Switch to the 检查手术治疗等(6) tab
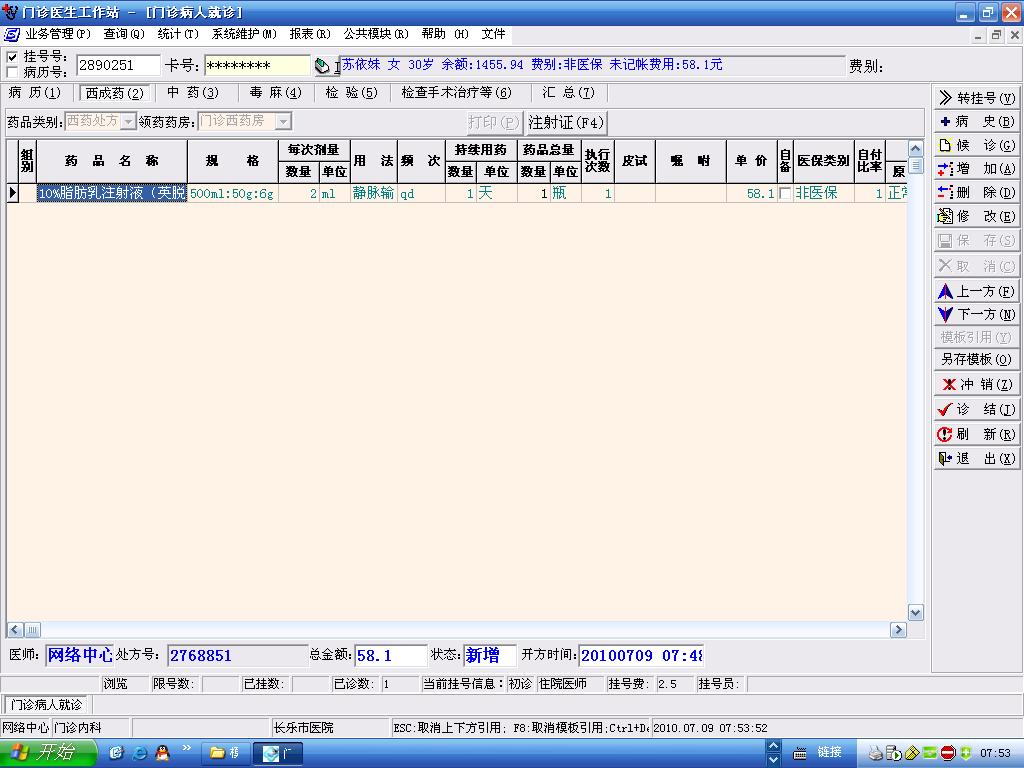This screenshot has height=768, width=1024. click(x=456, y=93)
